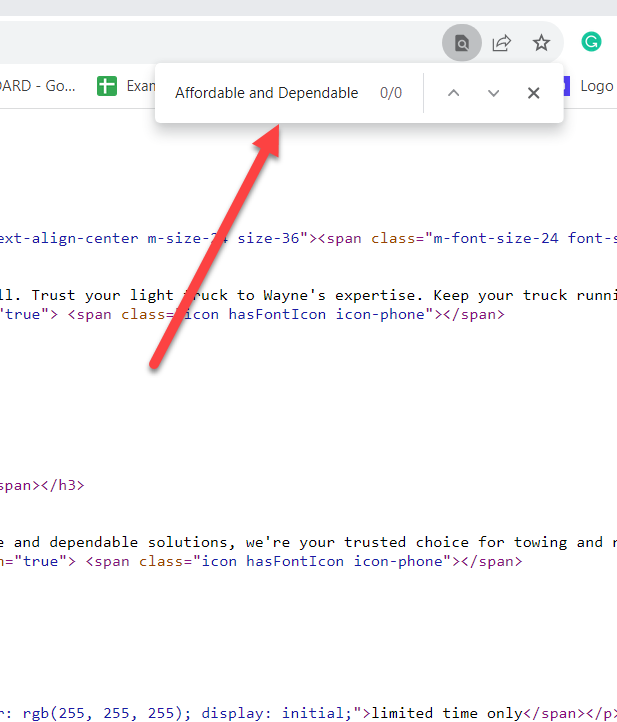Click the text 'size-36' in source
This screenshot has height=722, width=617.
point(268,239)
